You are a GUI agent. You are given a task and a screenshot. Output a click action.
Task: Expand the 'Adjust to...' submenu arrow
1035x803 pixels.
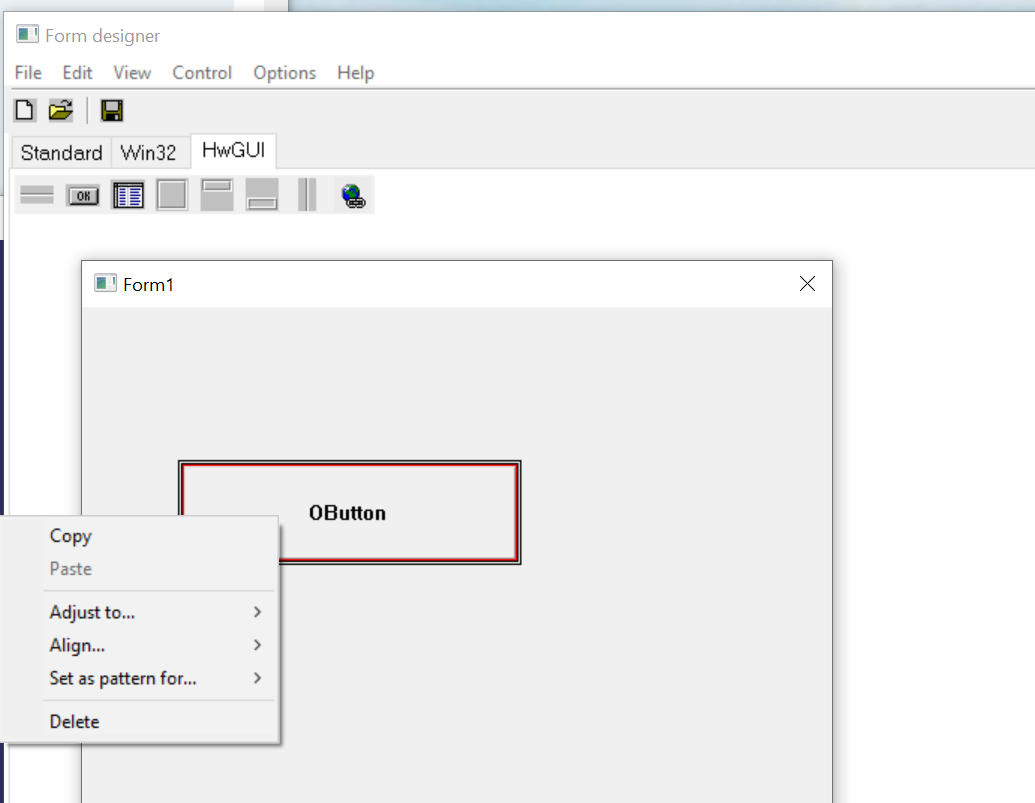click(x=257, y=612)
